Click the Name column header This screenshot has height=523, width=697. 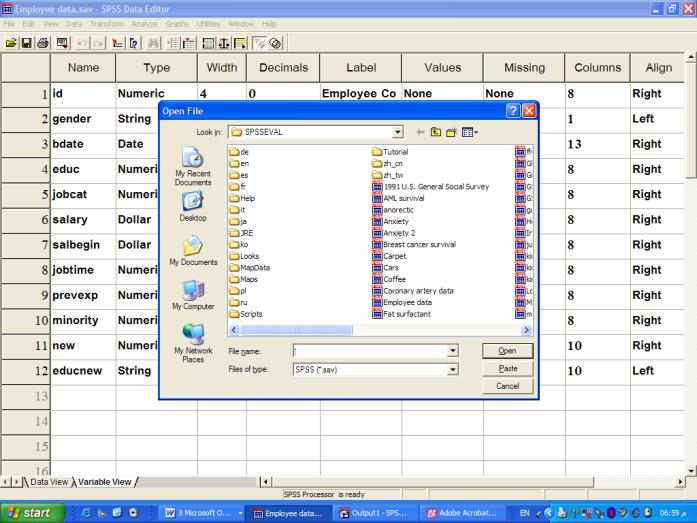[x=83, y=68]
